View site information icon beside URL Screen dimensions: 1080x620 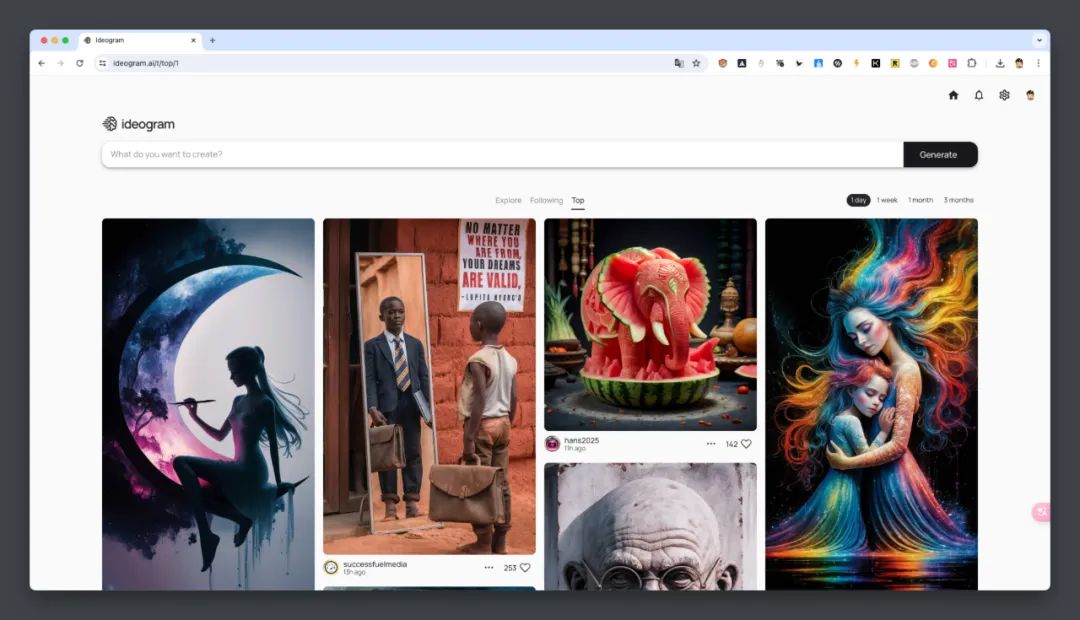click(103, 63)
